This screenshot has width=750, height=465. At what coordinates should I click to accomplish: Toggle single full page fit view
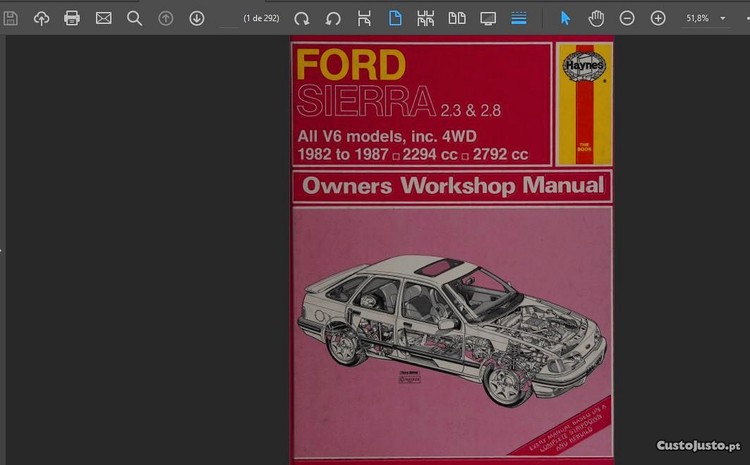(x=395, y=18)
